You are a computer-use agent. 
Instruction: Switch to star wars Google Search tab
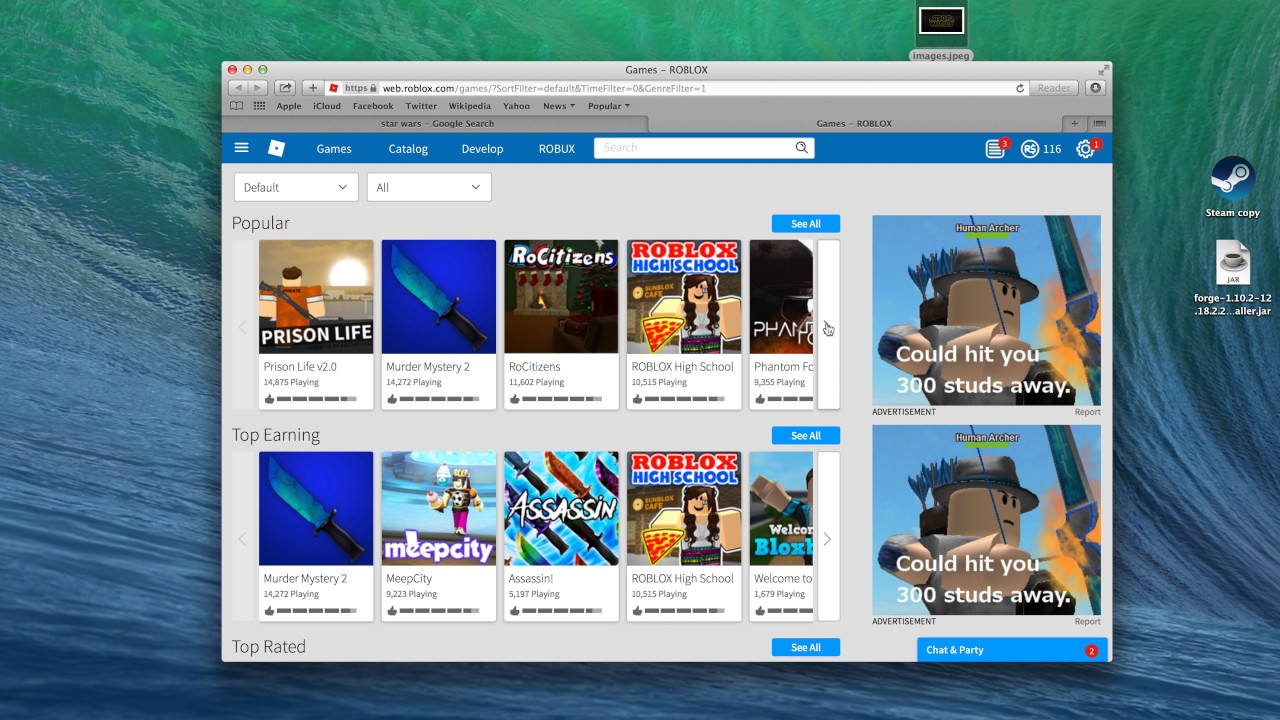(435, 124)
